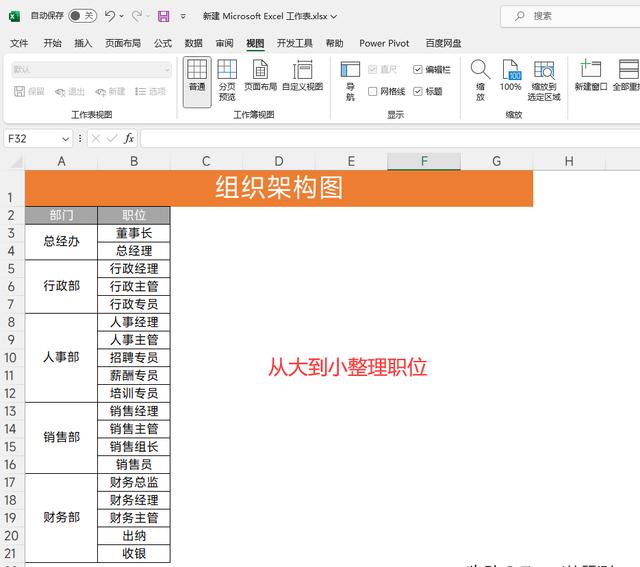Click the Undo arrow icon
Screen dimensions: 640x567
click(110, 16)
